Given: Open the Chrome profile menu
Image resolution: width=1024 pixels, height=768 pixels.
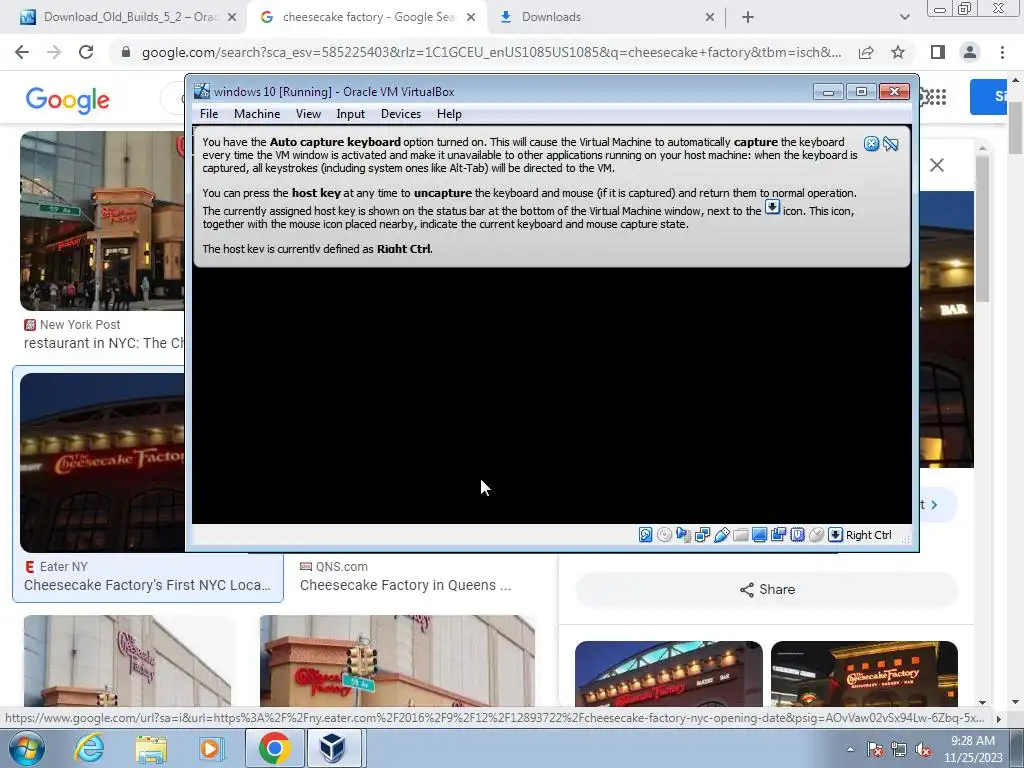Looking at the screenshot, I should [x=970, y=52].
